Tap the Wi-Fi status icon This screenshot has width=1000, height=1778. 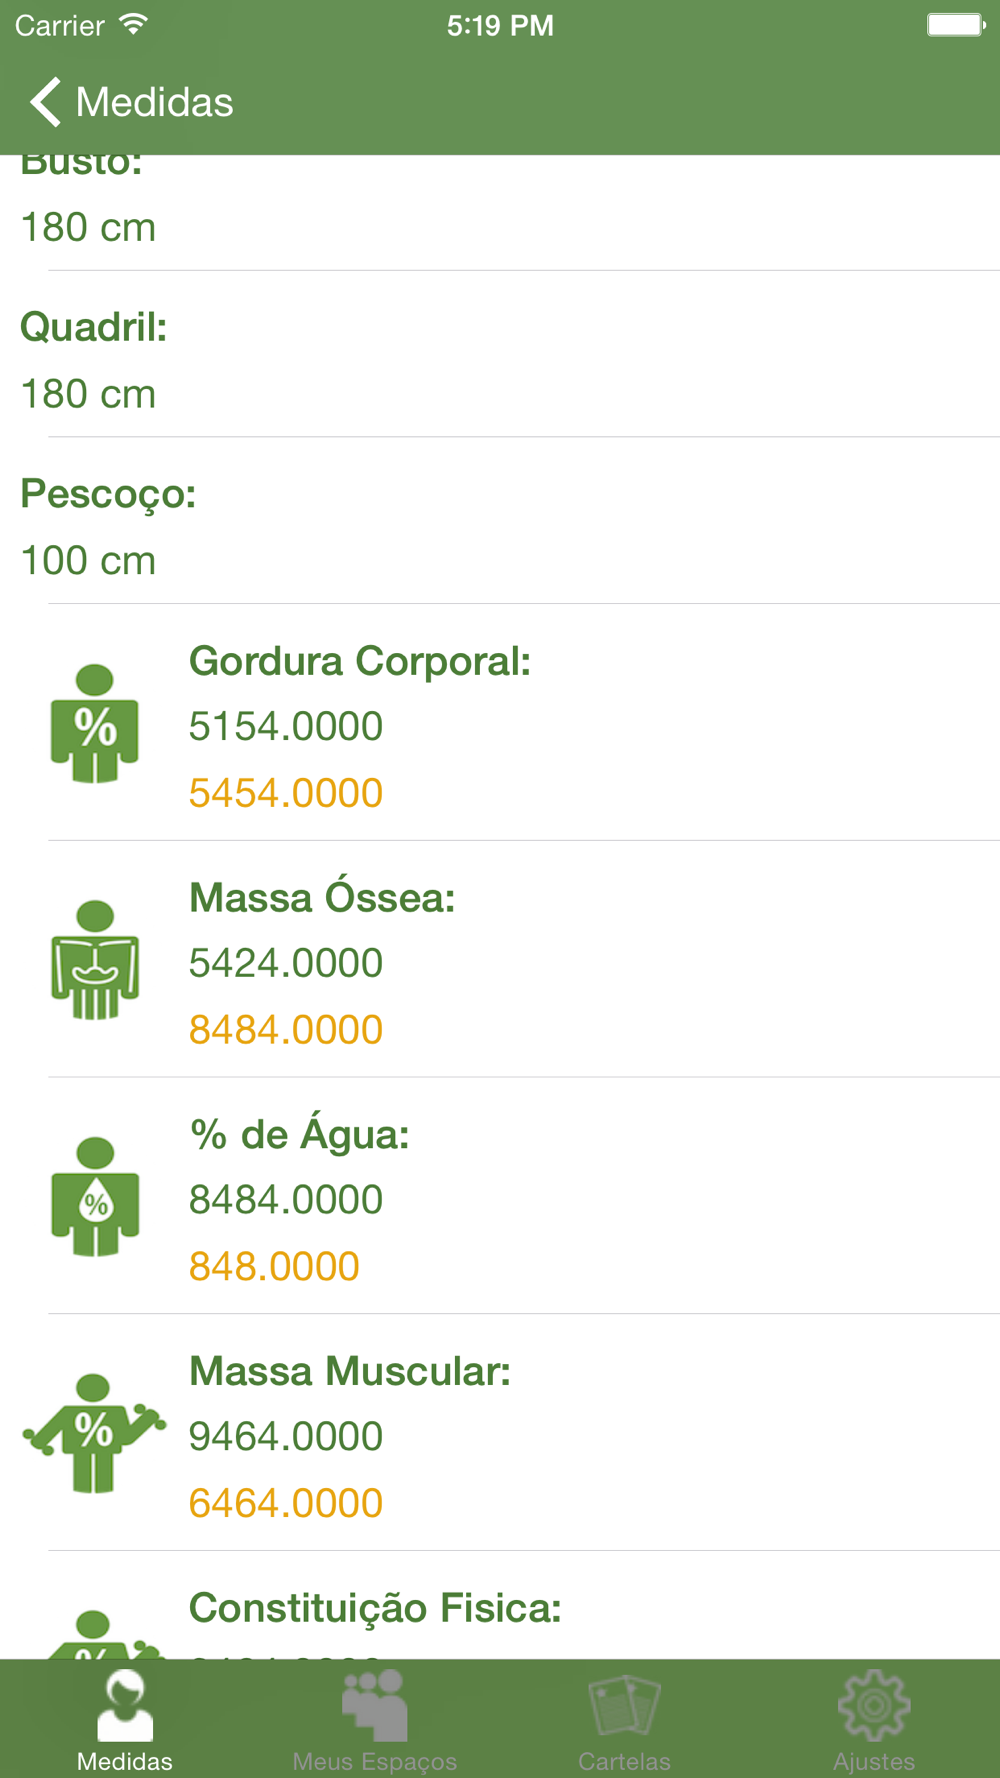pyautogui.click(x=133, y=25)
